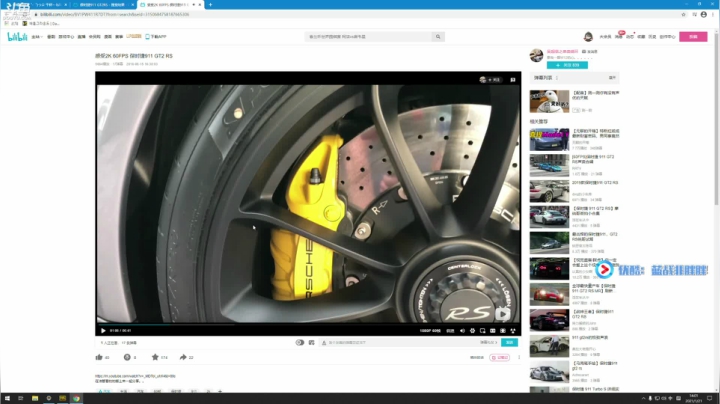Open messages with the red badge

(619, 36)
